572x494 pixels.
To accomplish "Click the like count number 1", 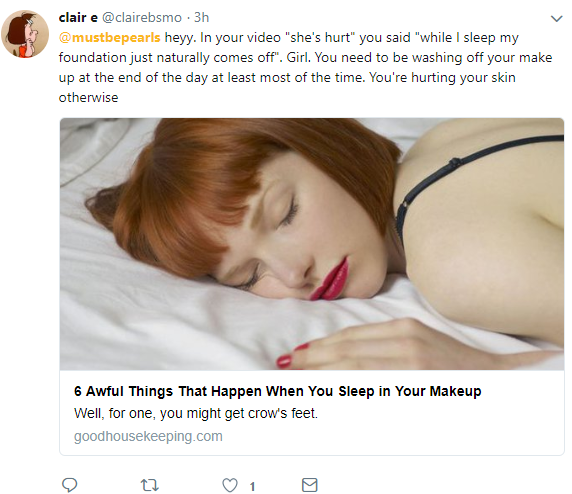I will (252, 486).
